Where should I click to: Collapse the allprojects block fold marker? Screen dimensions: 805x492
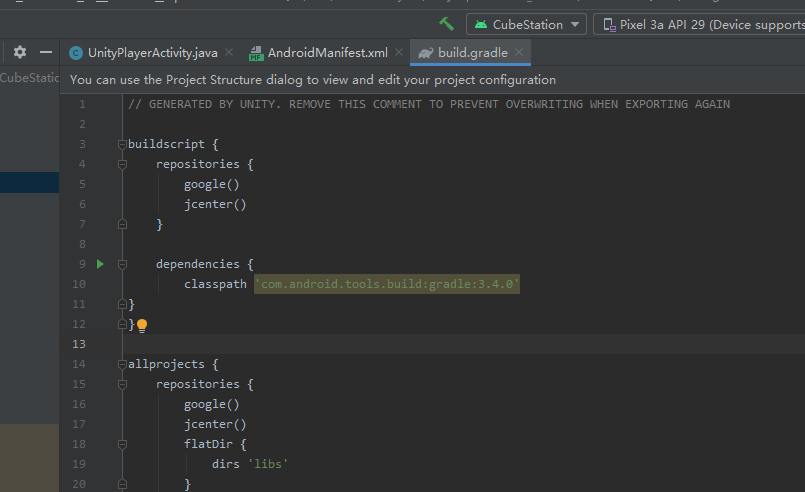122,364
